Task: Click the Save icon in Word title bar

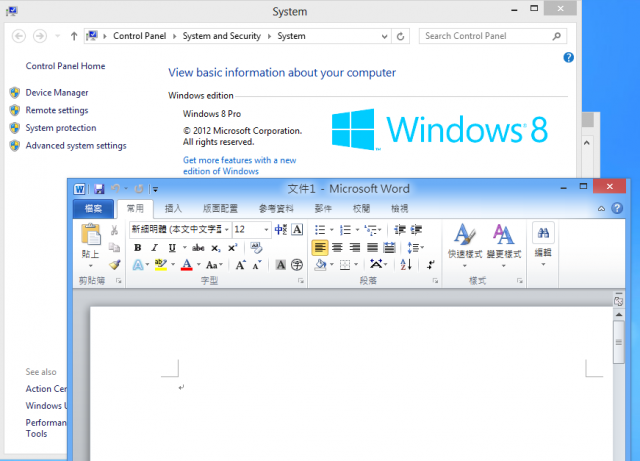Action: coord(99,189)
